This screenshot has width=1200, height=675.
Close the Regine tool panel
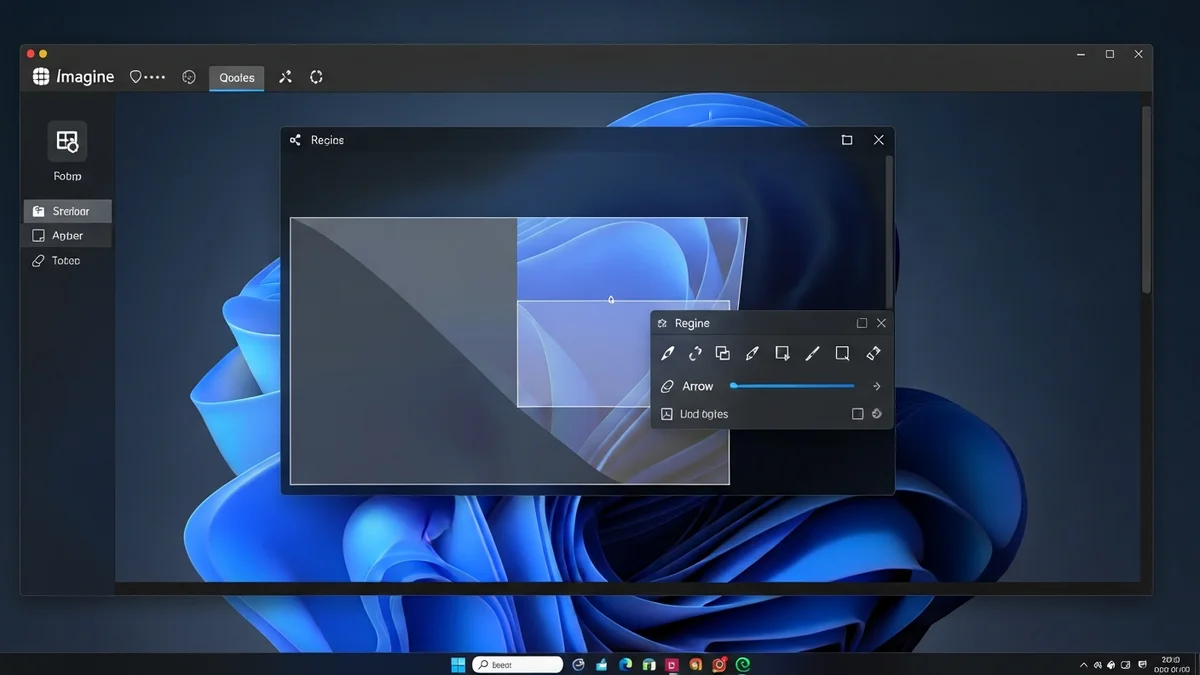881,323
